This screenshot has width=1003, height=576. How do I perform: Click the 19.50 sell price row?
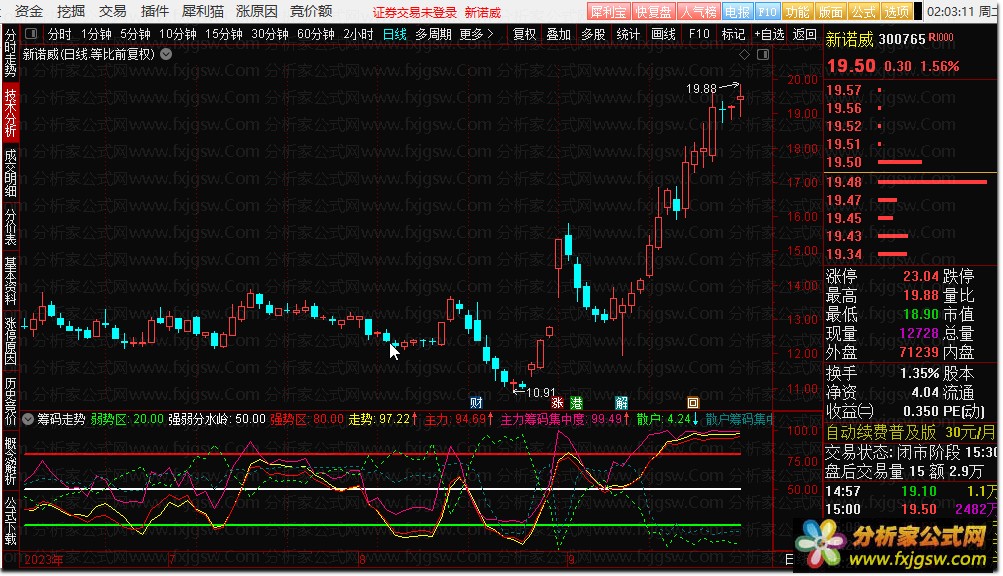[x=910, y=162]
